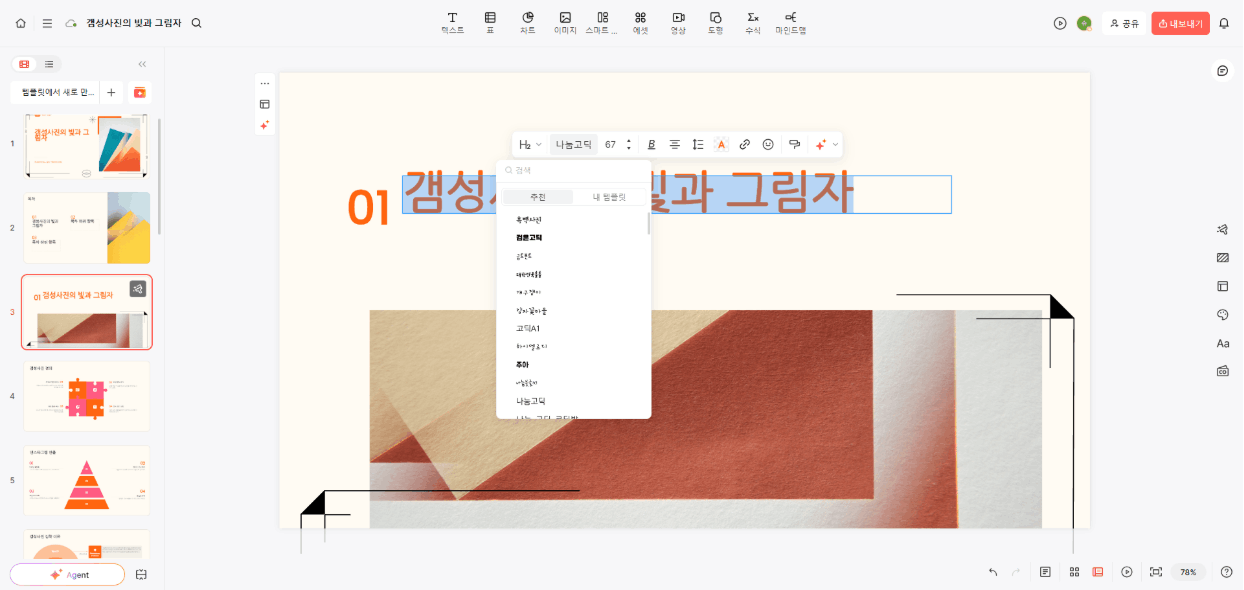The width and height of the screenshot is (1244, 590).
Task: Open the 스마트 smart layout tool
Action: [x=602, y=23]
